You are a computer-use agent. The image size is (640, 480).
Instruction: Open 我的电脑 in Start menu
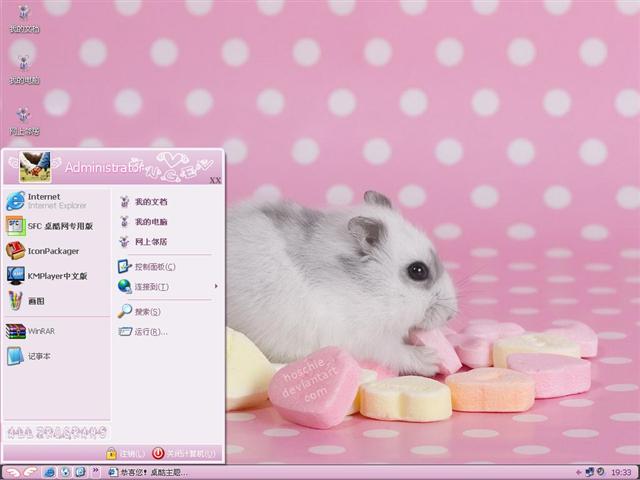click(x=150, y=222)
